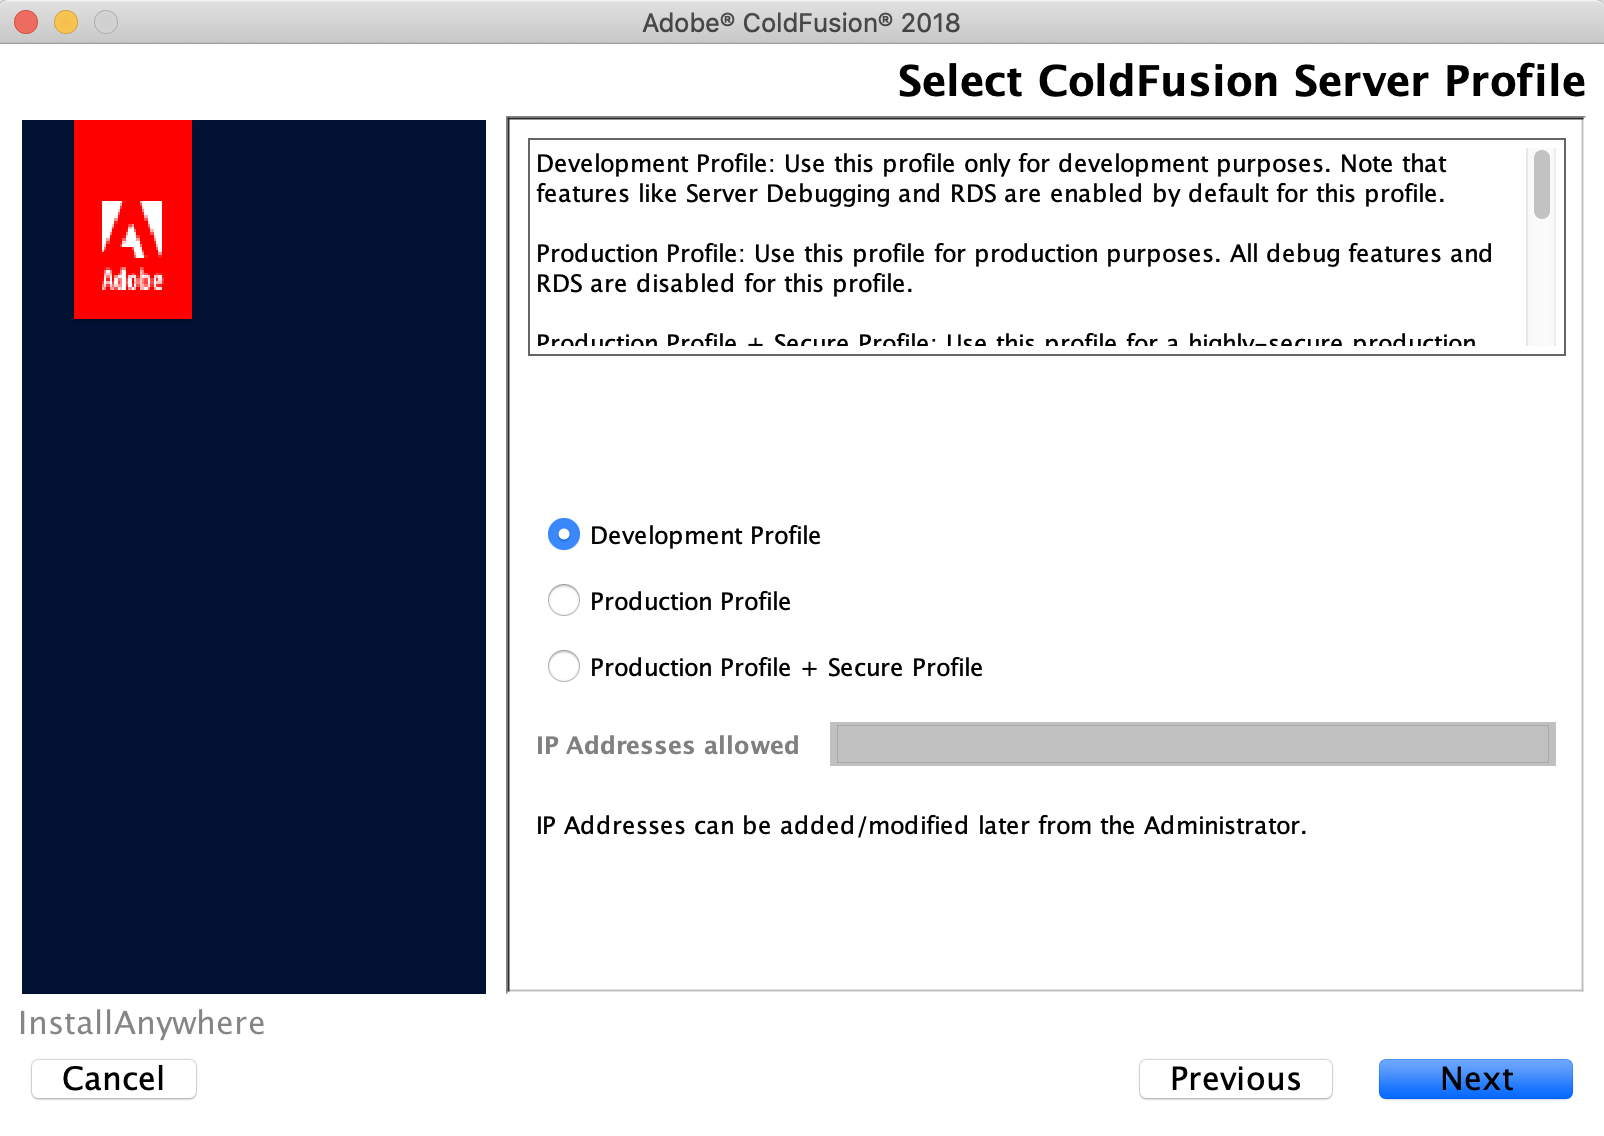Click the 'IP Addresses can be added/modified later' note
The image size is (1604, 1136).
(921, 825)
